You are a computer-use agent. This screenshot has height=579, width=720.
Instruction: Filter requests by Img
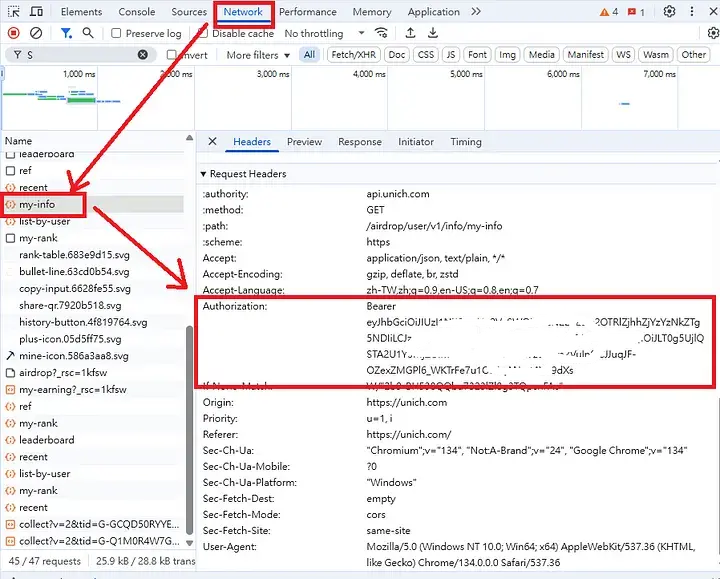[x=507, y=55]
